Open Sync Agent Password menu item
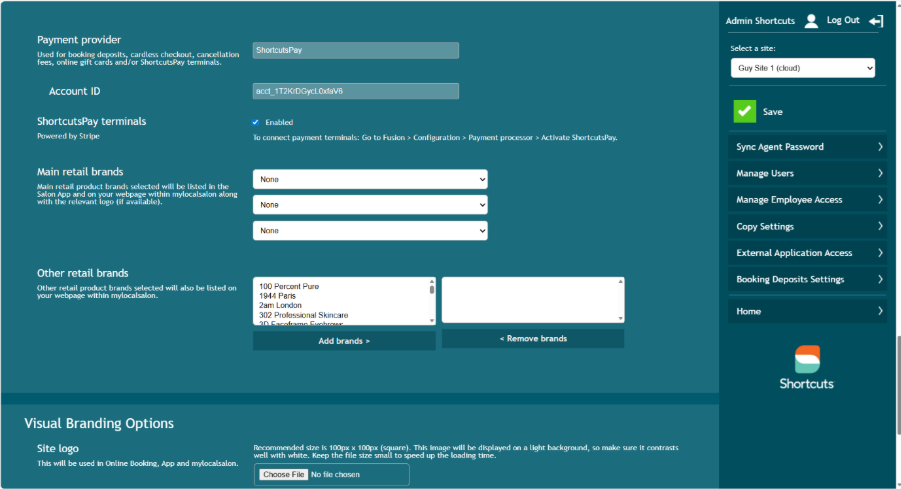Screen dimensions: 901x489 tap(807, 147)
